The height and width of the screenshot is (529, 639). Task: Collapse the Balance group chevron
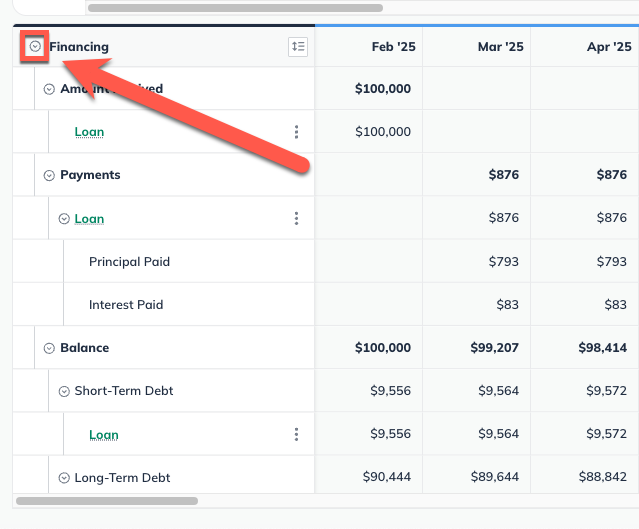(x=49, y=348)
